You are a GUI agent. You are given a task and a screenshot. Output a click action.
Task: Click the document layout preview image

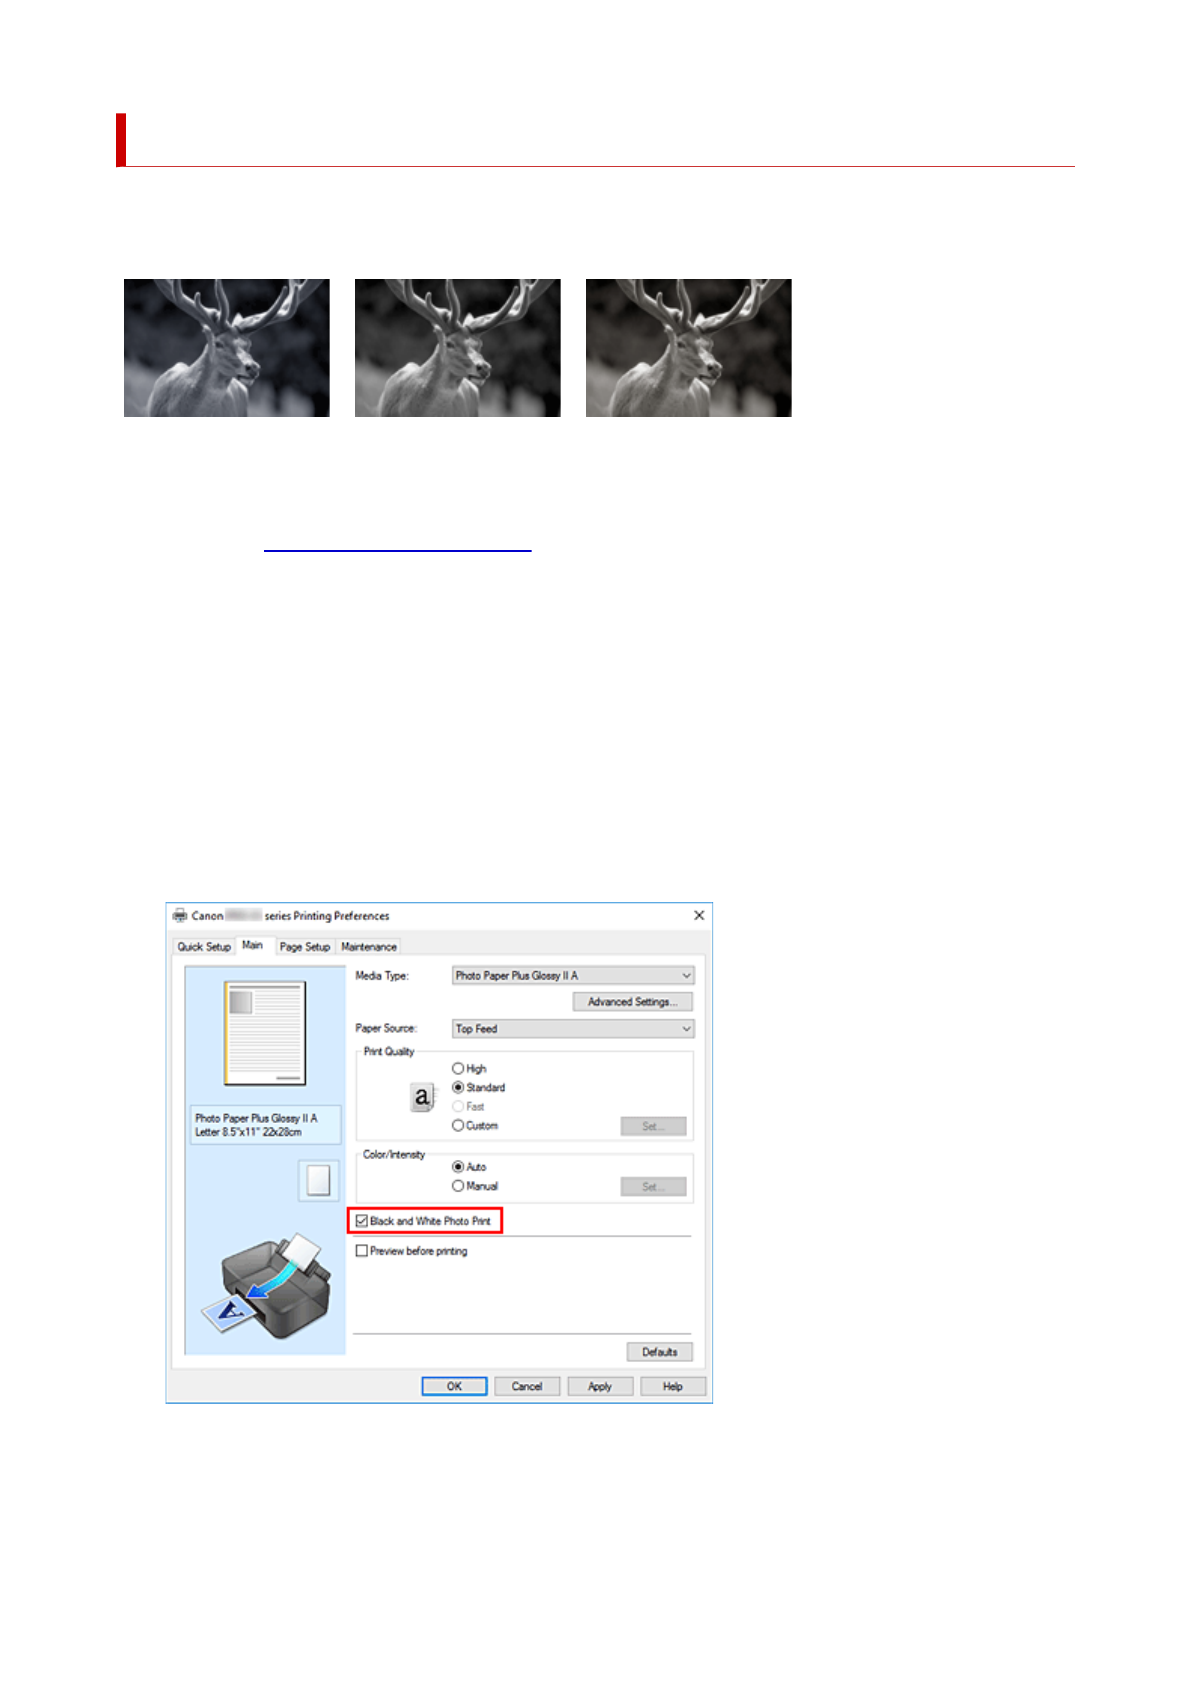(265, 1033)
